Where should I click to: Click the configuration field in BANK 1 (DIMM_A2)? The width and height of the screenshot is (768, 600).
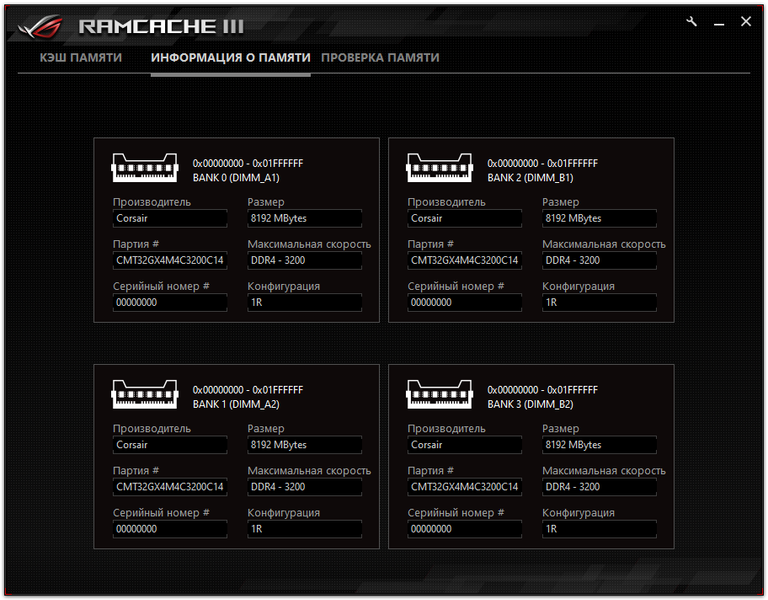305,529
